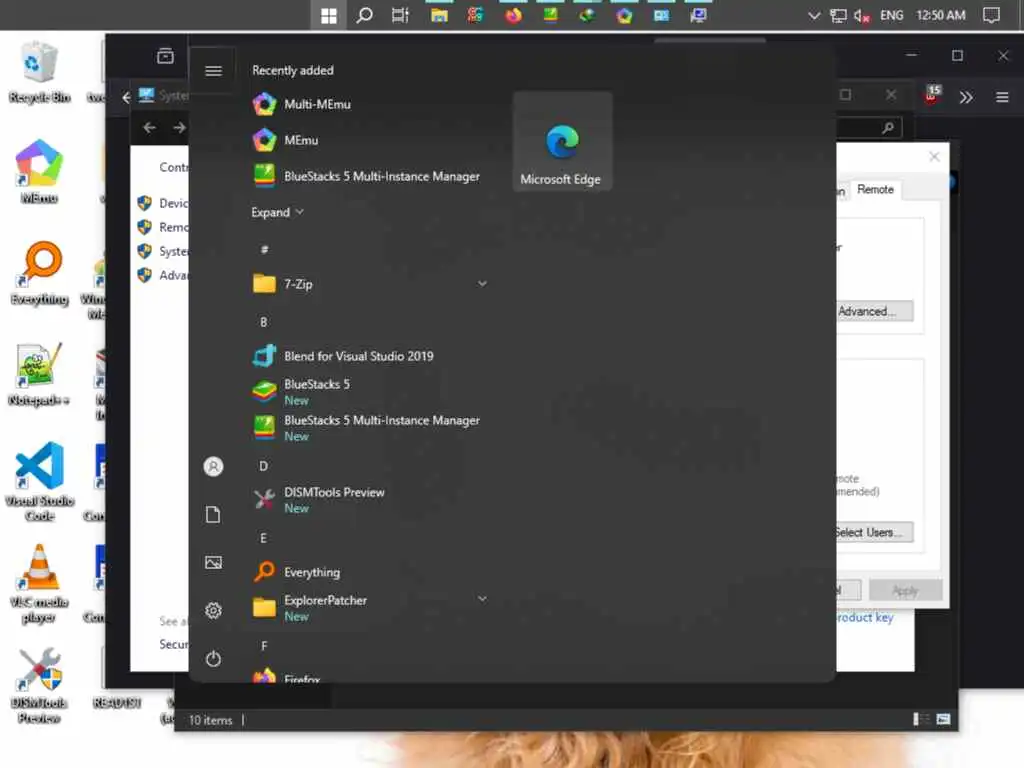Click the F letter group header

(x=264, y=646)
